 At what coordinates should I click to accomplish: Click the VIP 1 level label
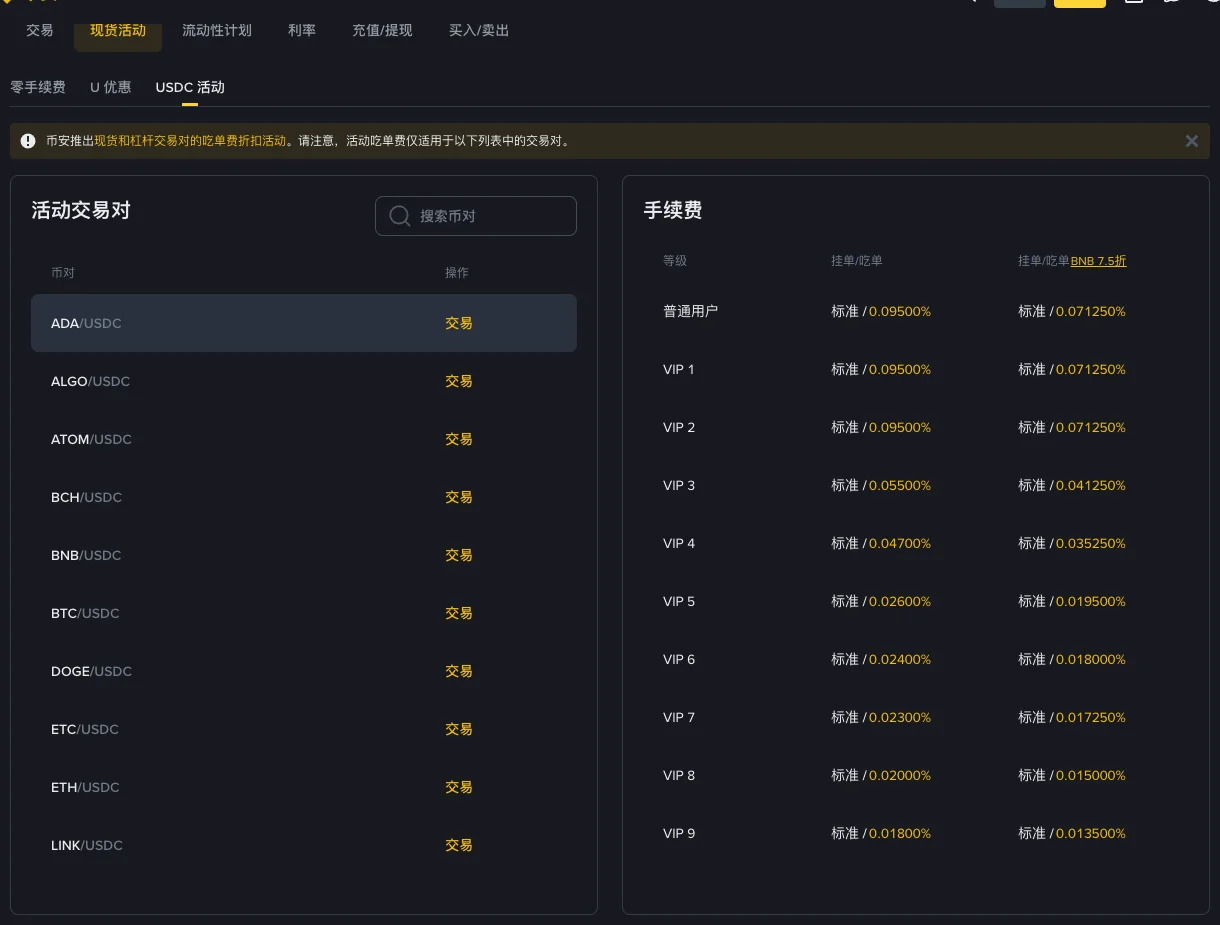(x=678, y=369)
